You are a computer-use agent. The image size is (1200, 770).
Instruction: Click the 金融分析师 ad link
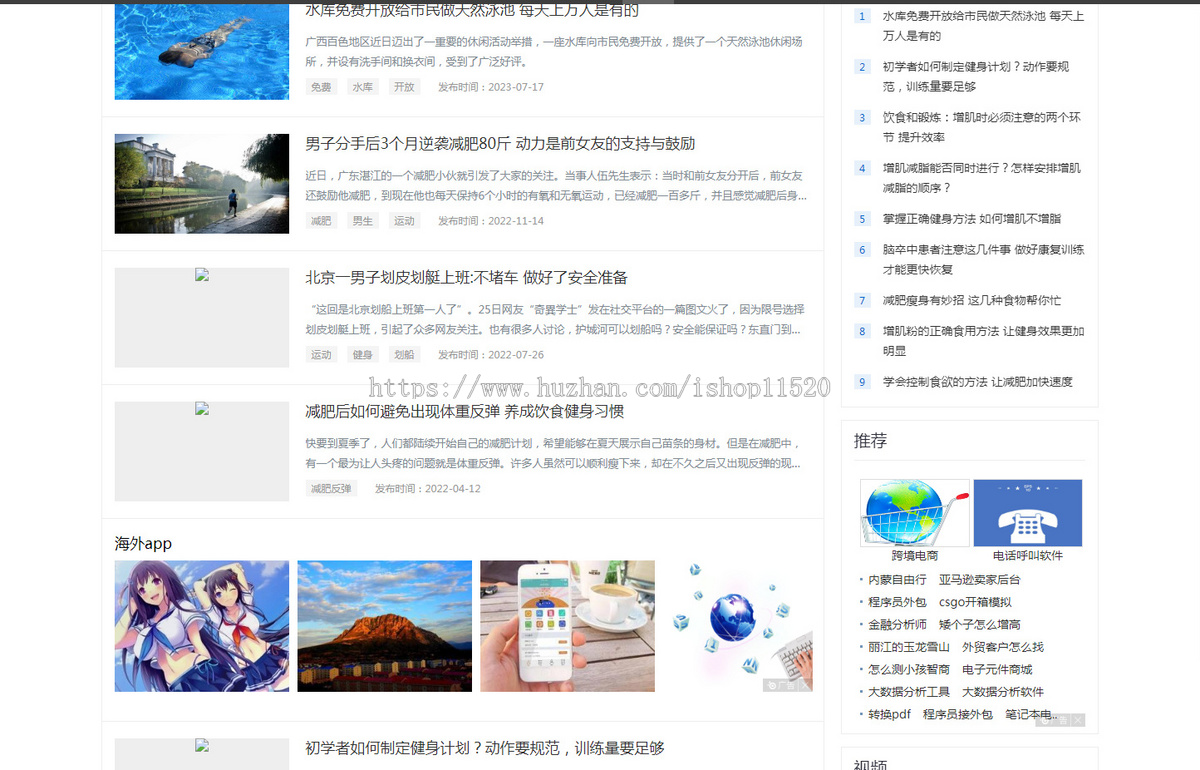[897, 625]
